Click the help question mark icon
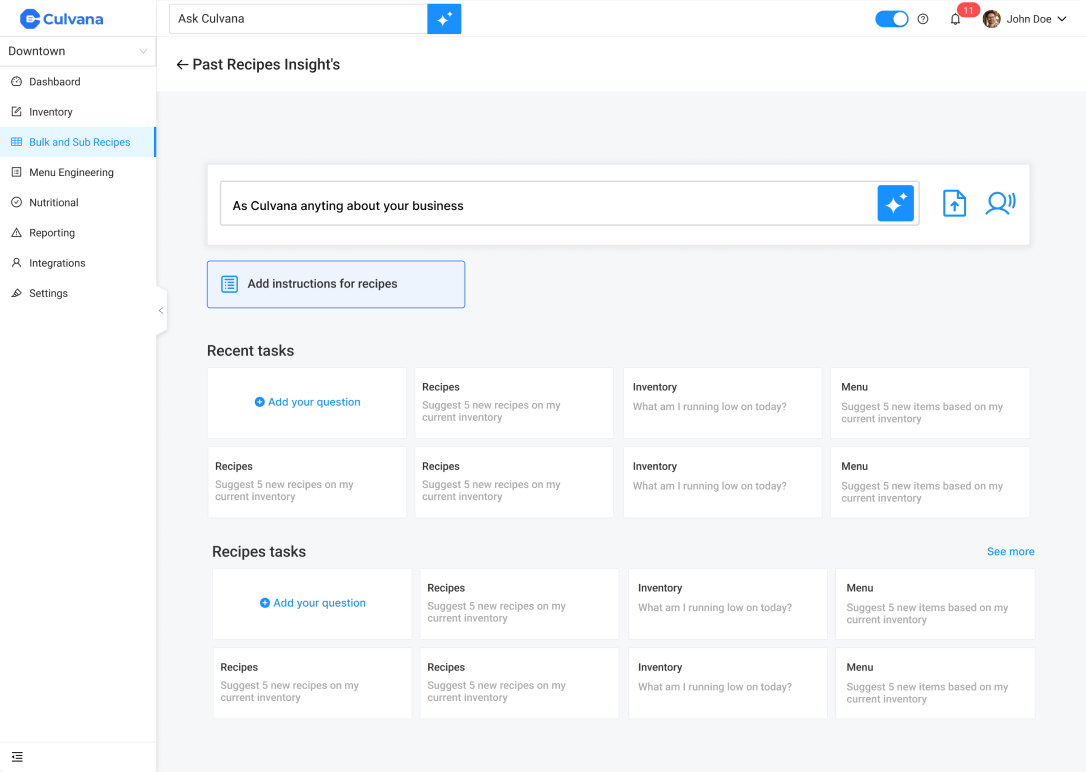Image resolution: width=1086 pixels, height=772 pixels. pyautogui.click(x=923, y=19)
